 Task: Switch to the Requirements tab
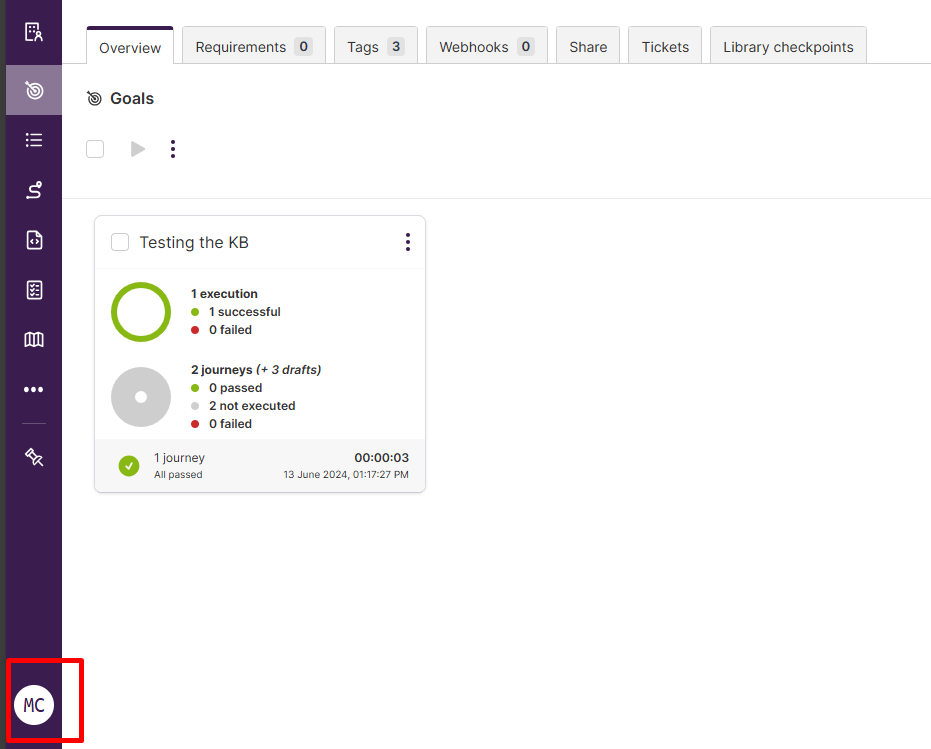(253, 47)
